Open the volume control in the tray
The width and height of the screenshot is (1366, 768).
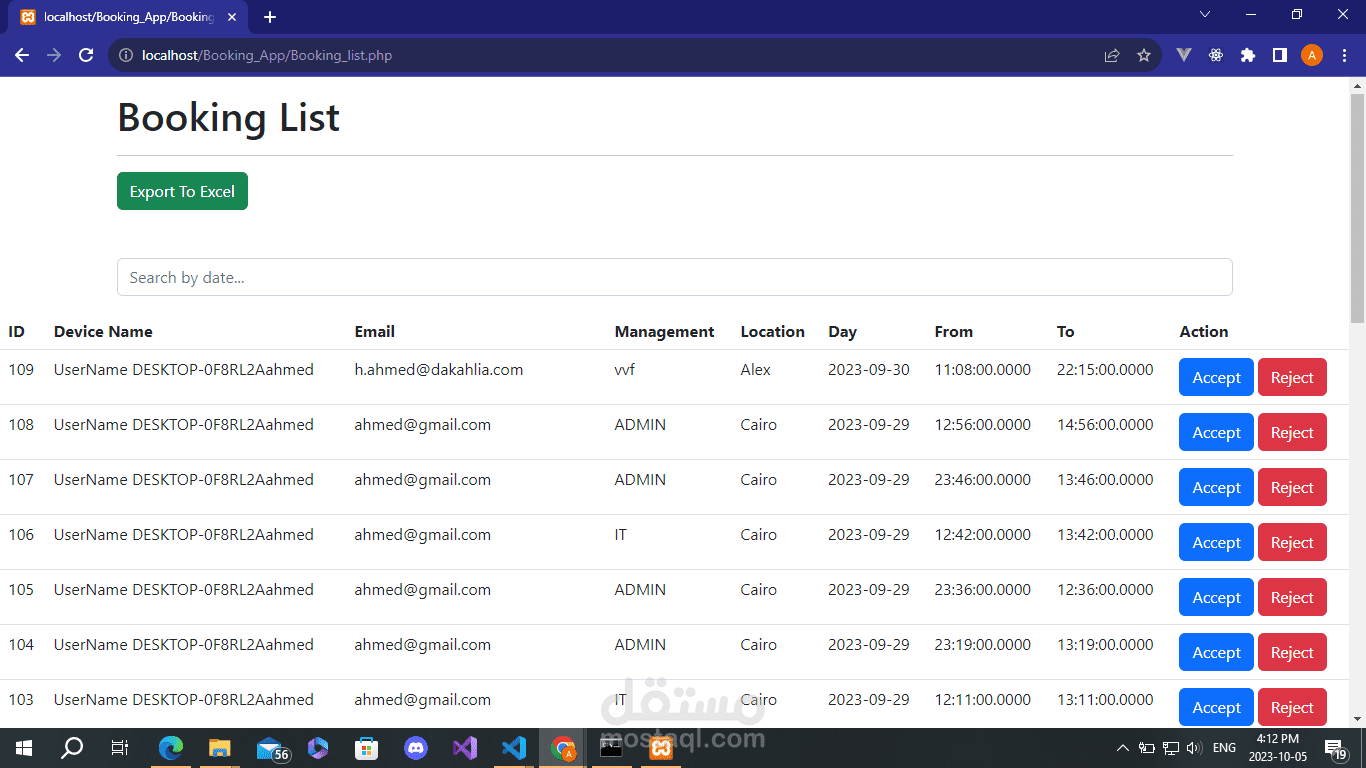pos(1194,748)
